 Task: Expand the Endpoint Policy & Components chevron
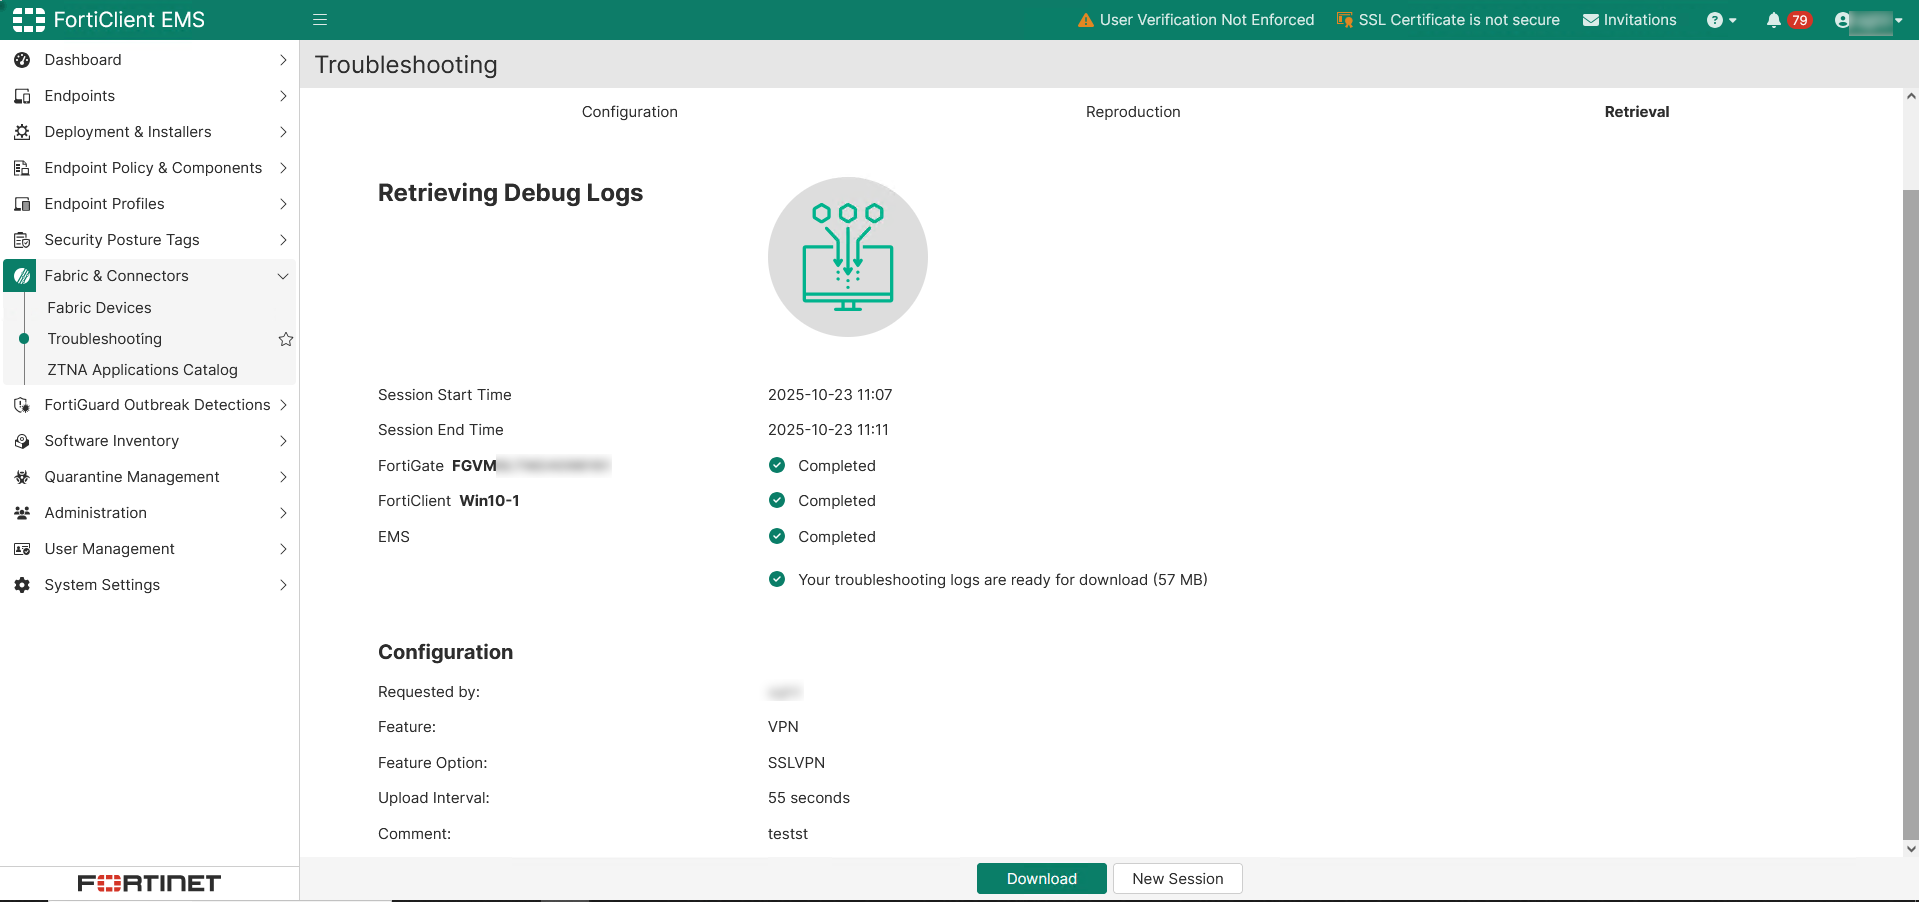(x=283, y=168)
